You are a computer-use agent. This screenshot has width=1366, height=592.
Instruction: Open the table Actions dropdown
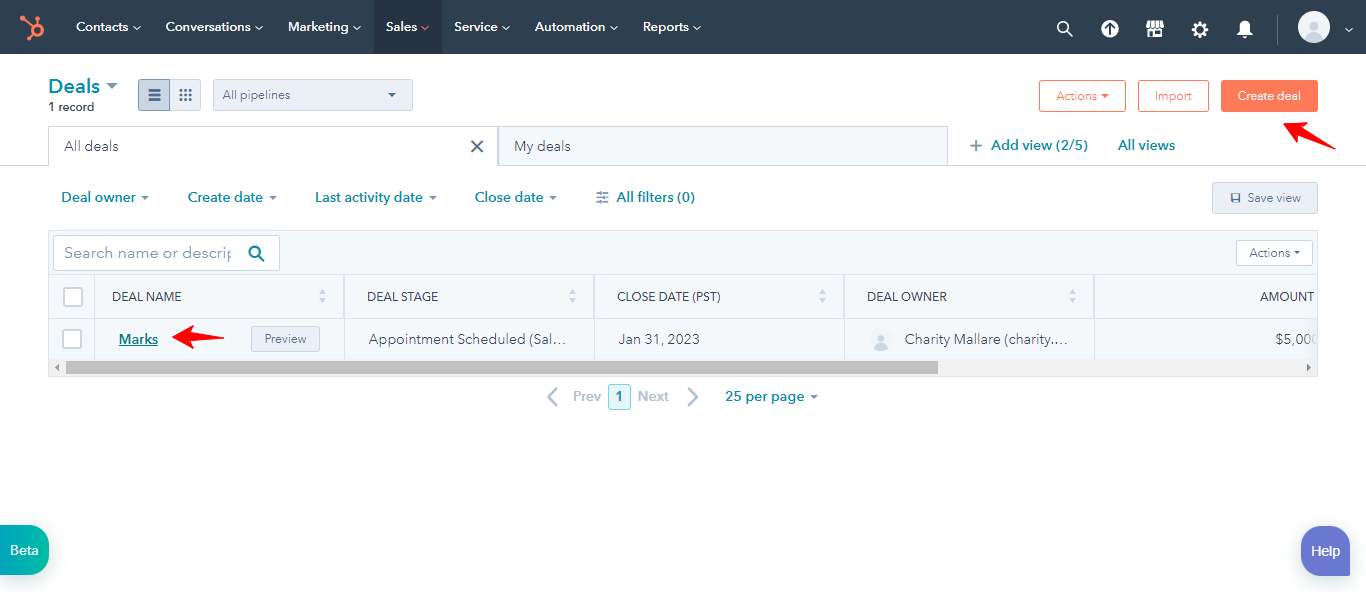1274,253
